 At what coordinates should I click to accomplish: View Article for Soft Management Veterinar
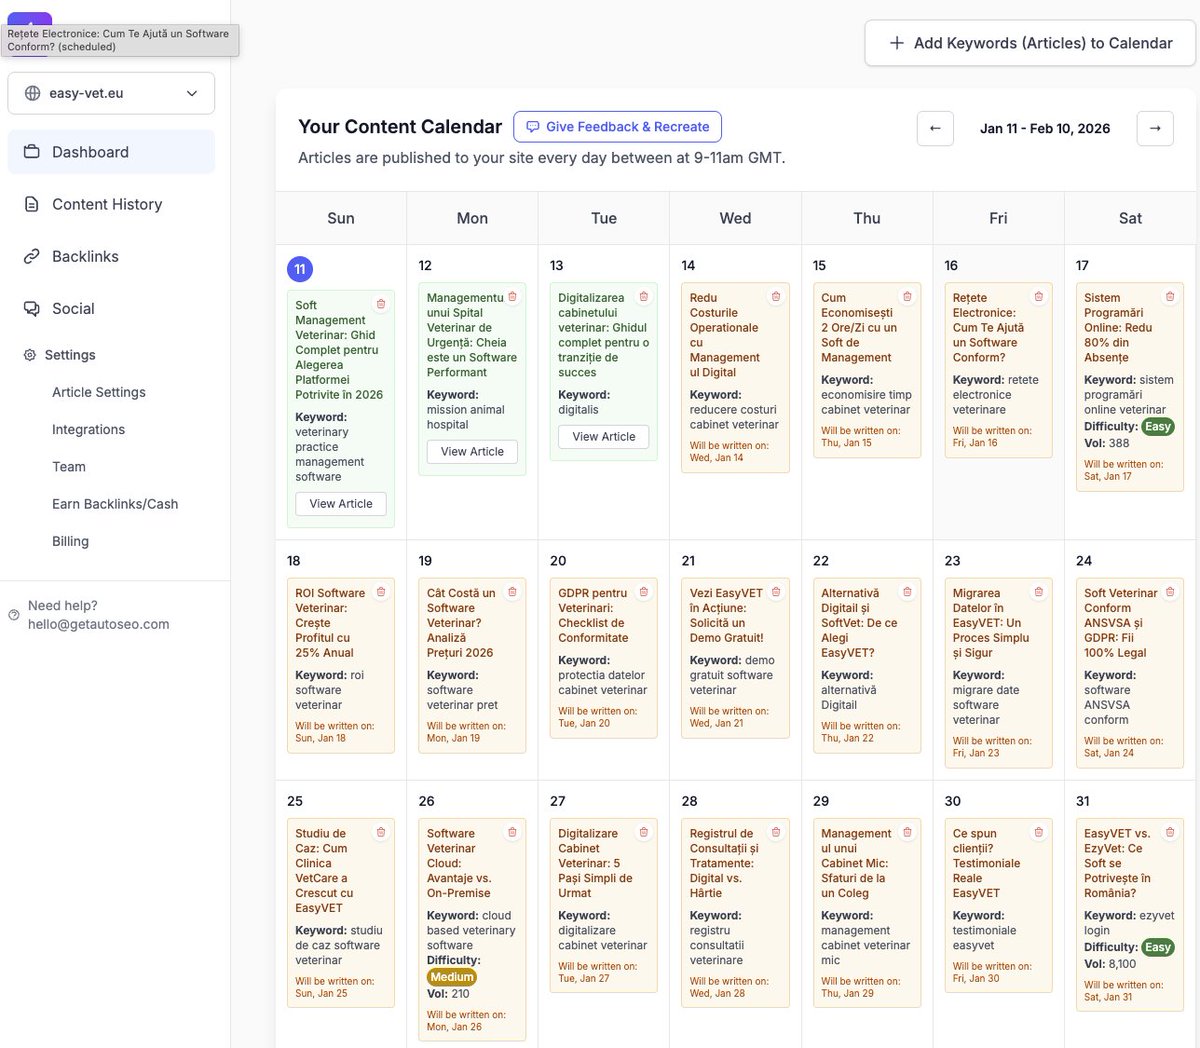click(341, 504)
